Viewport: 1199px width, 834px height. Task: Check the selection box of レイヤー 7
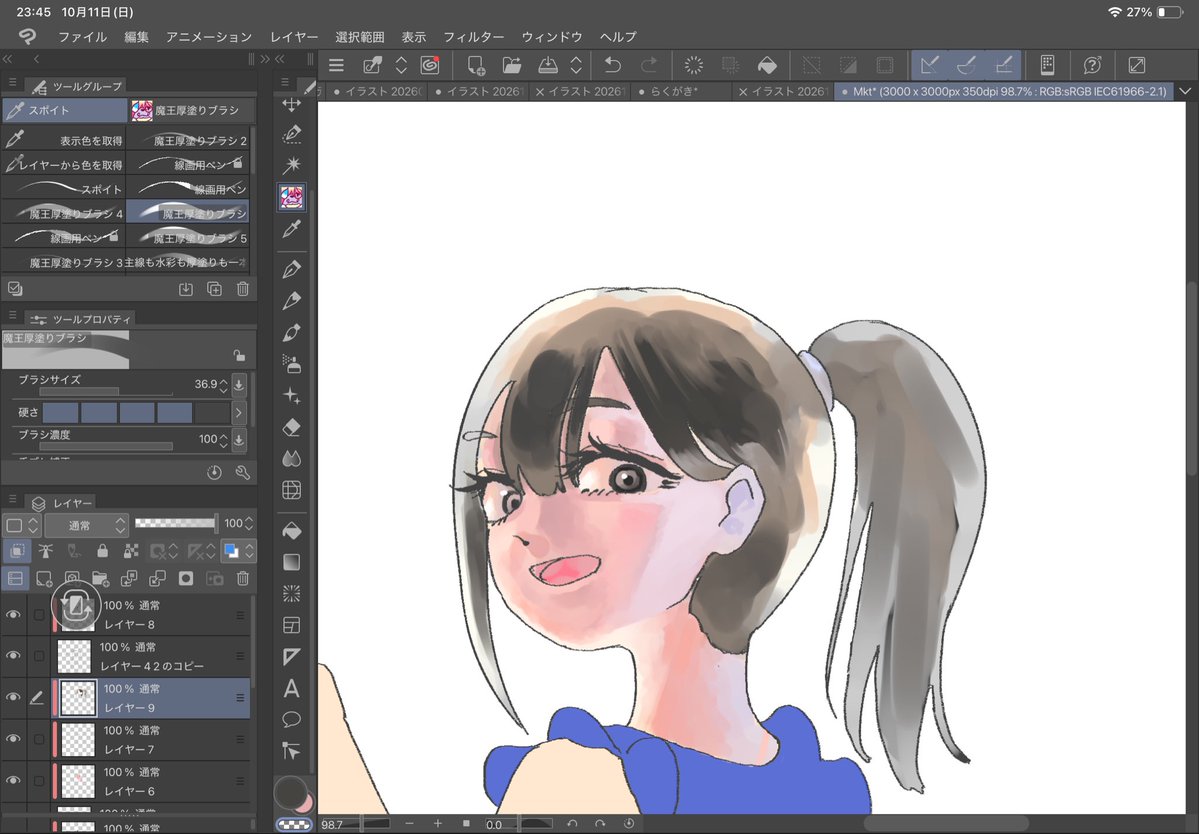point(38,739)
